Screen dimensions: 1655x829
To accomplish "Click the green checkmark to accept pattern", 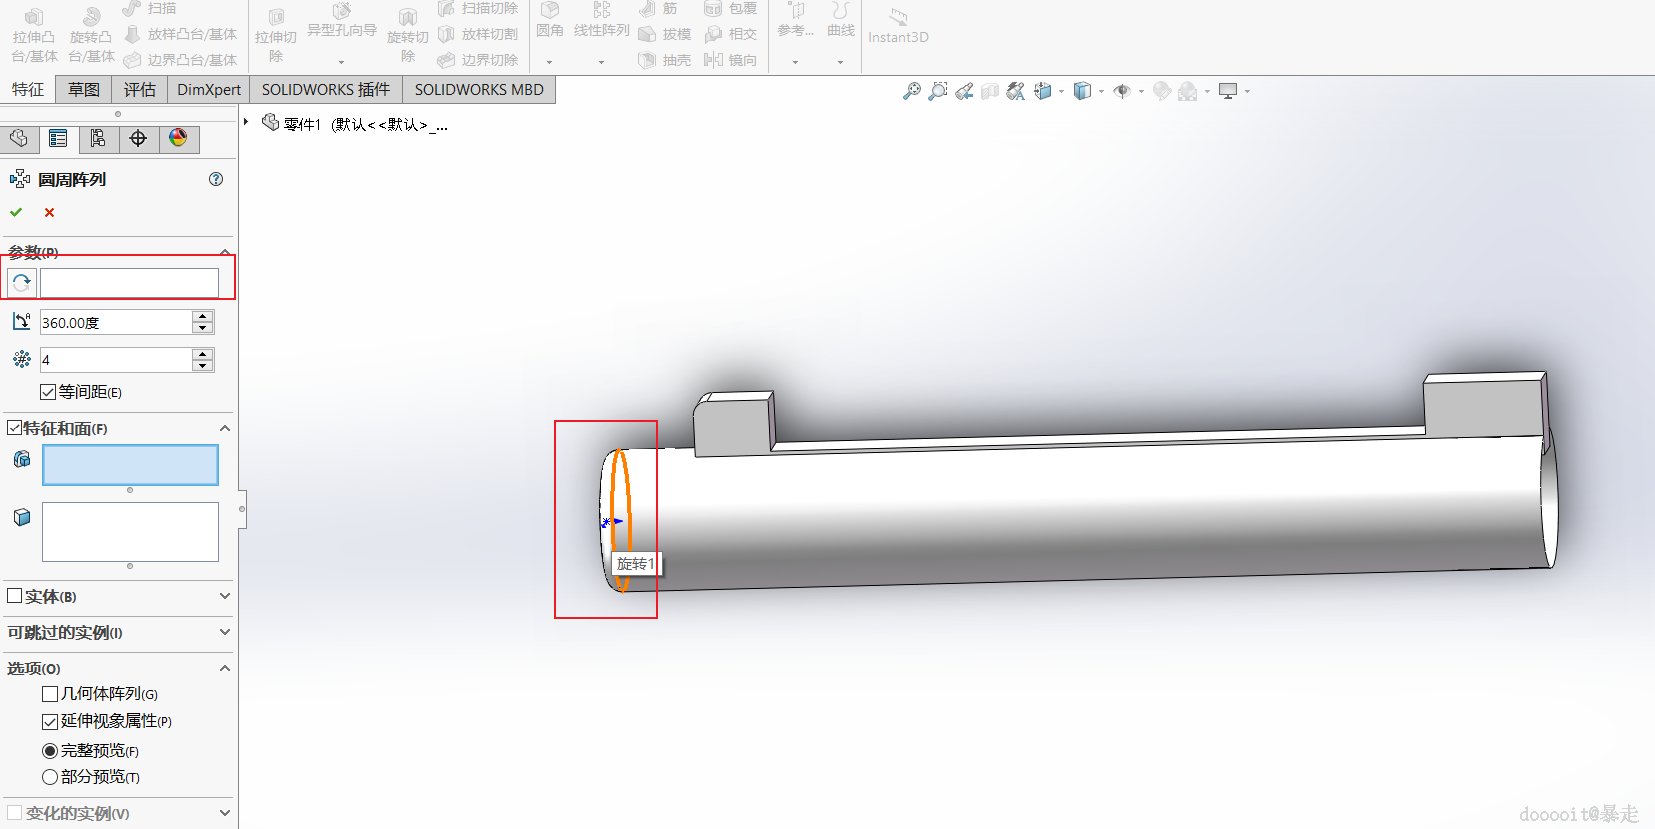I will coord(16,212).
